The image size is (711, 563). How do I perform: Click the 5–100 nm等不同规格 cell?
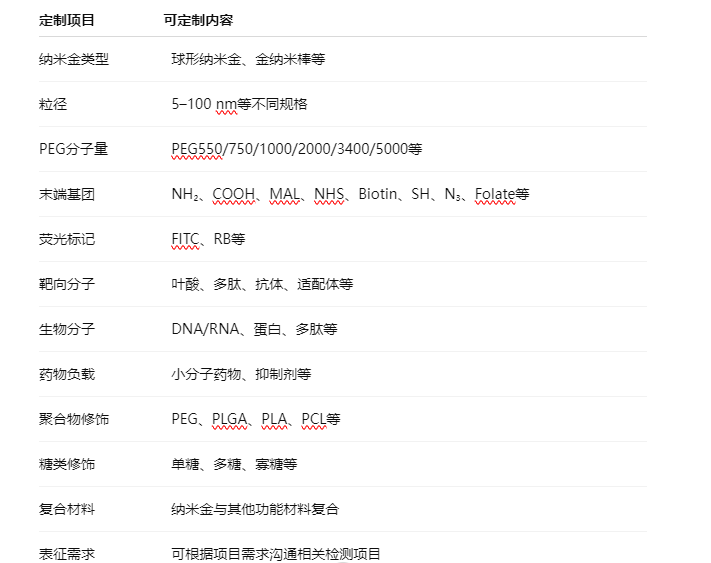point(239,104)
